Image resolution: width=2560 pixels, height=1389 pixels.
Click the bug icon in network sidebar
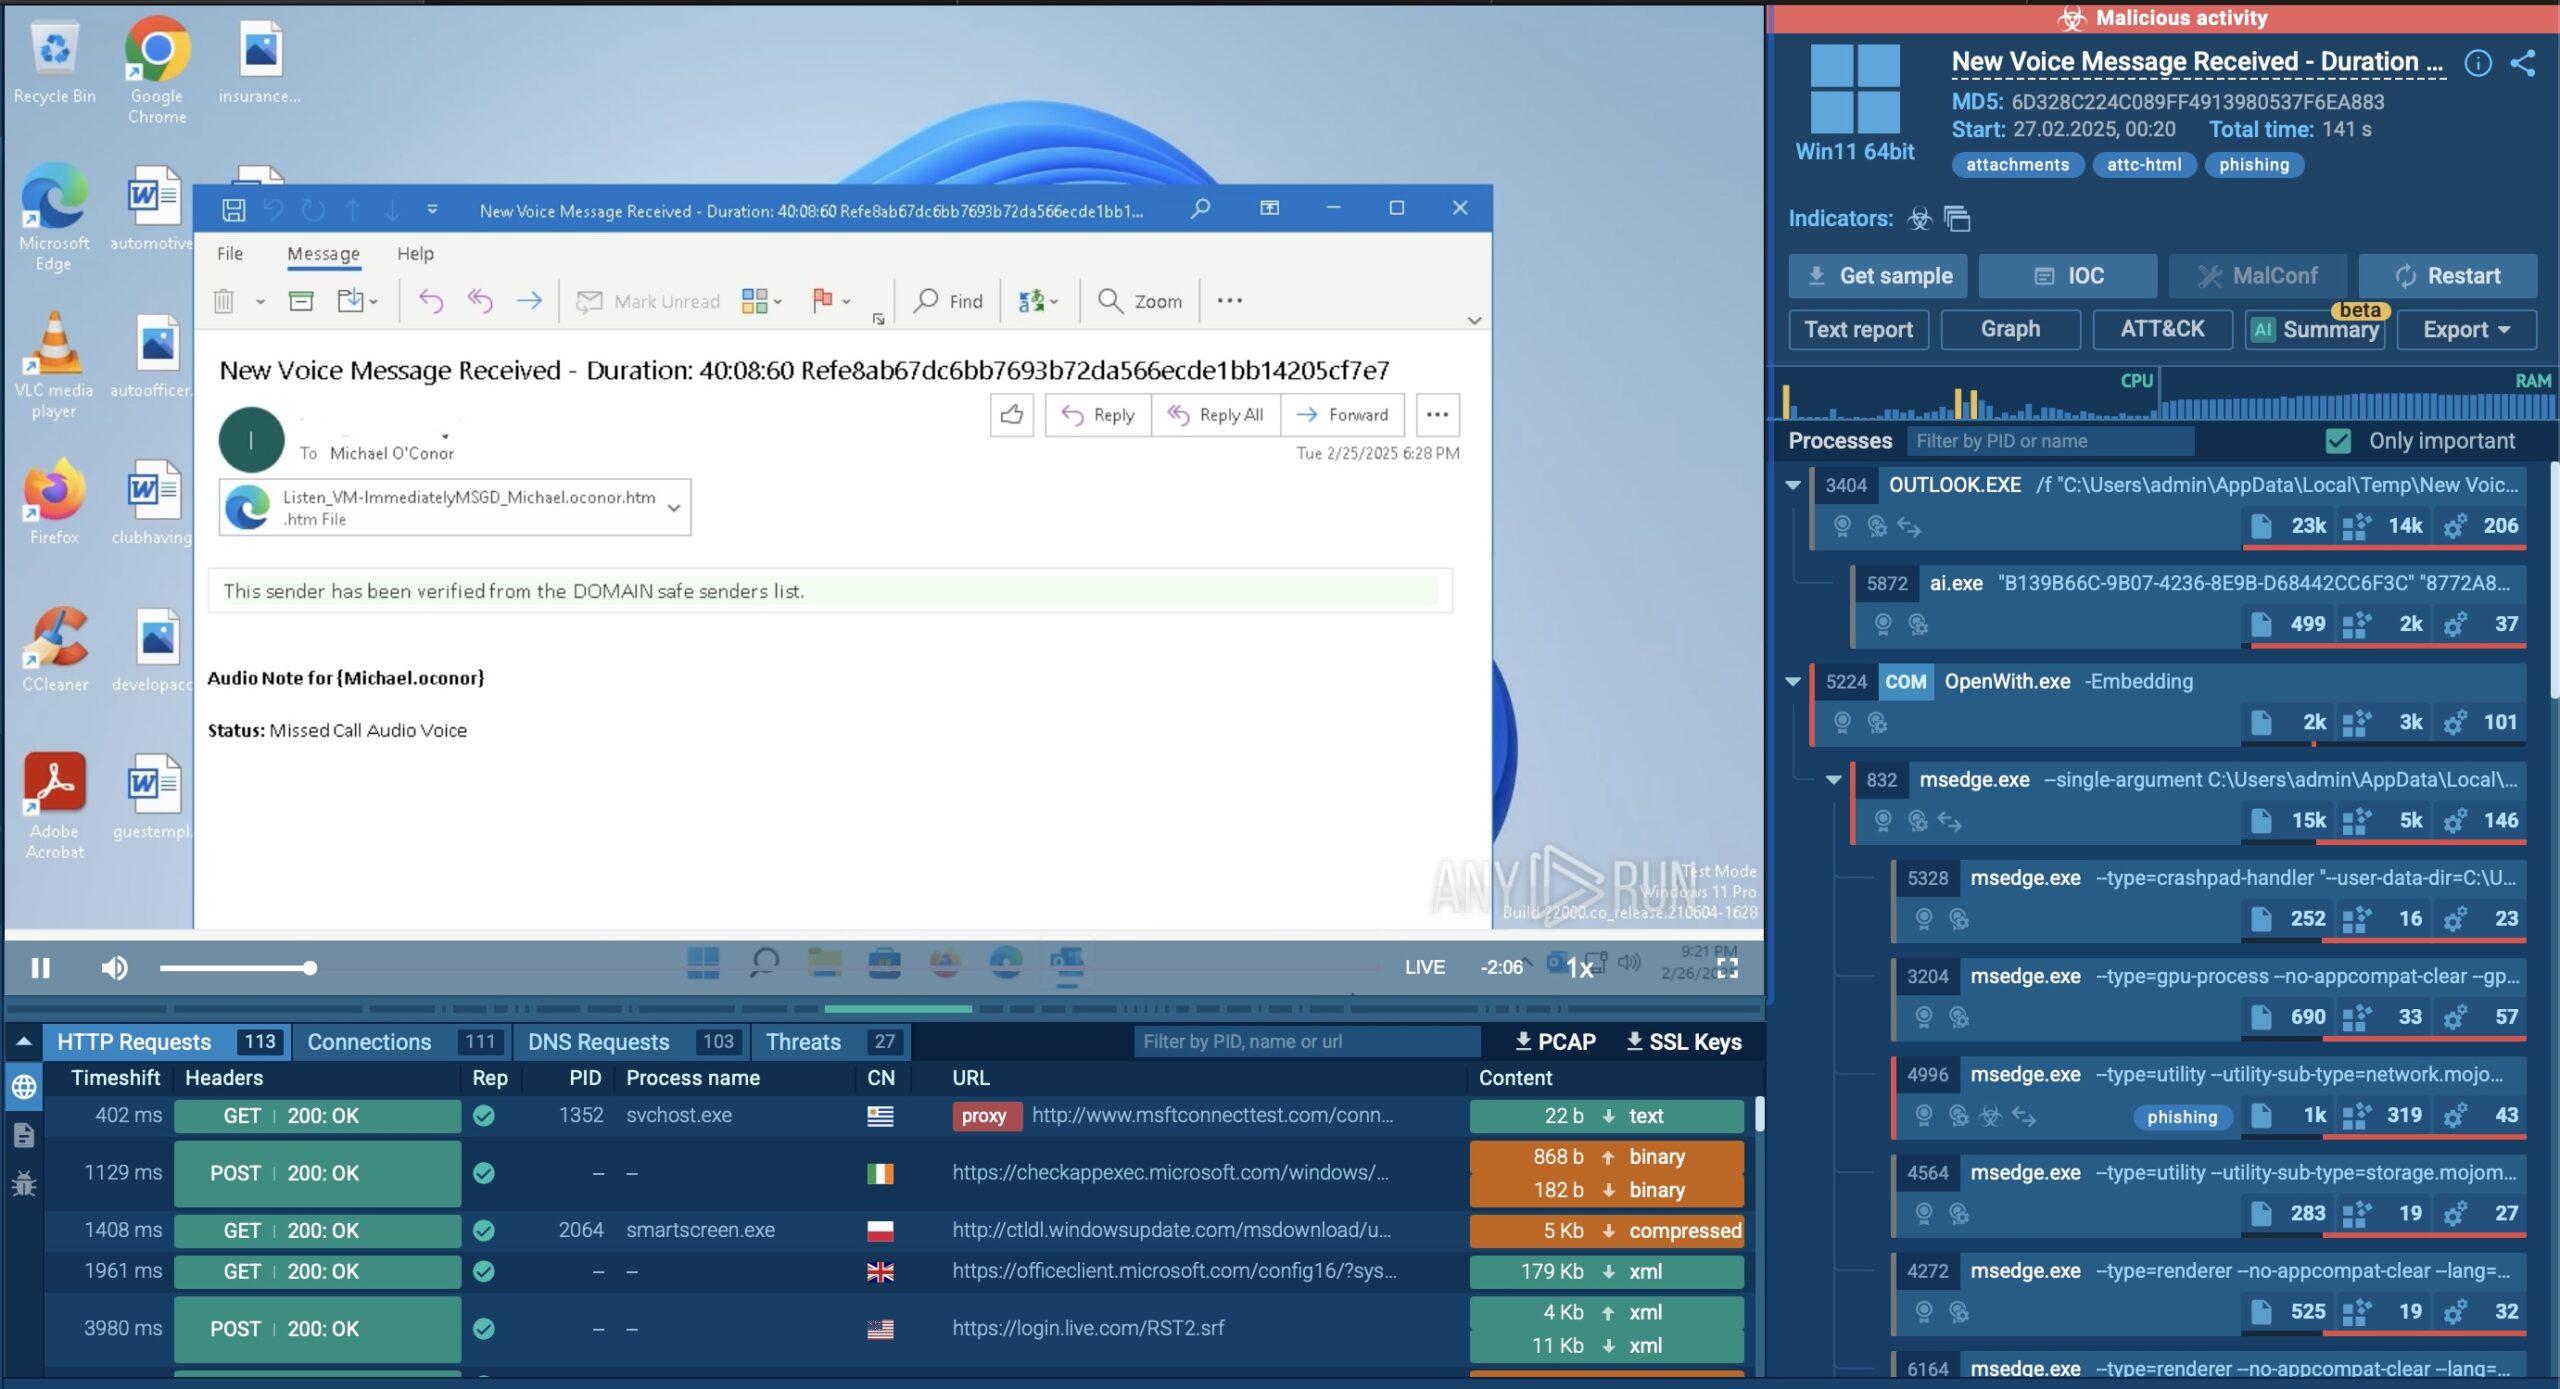click(24, 1183)
